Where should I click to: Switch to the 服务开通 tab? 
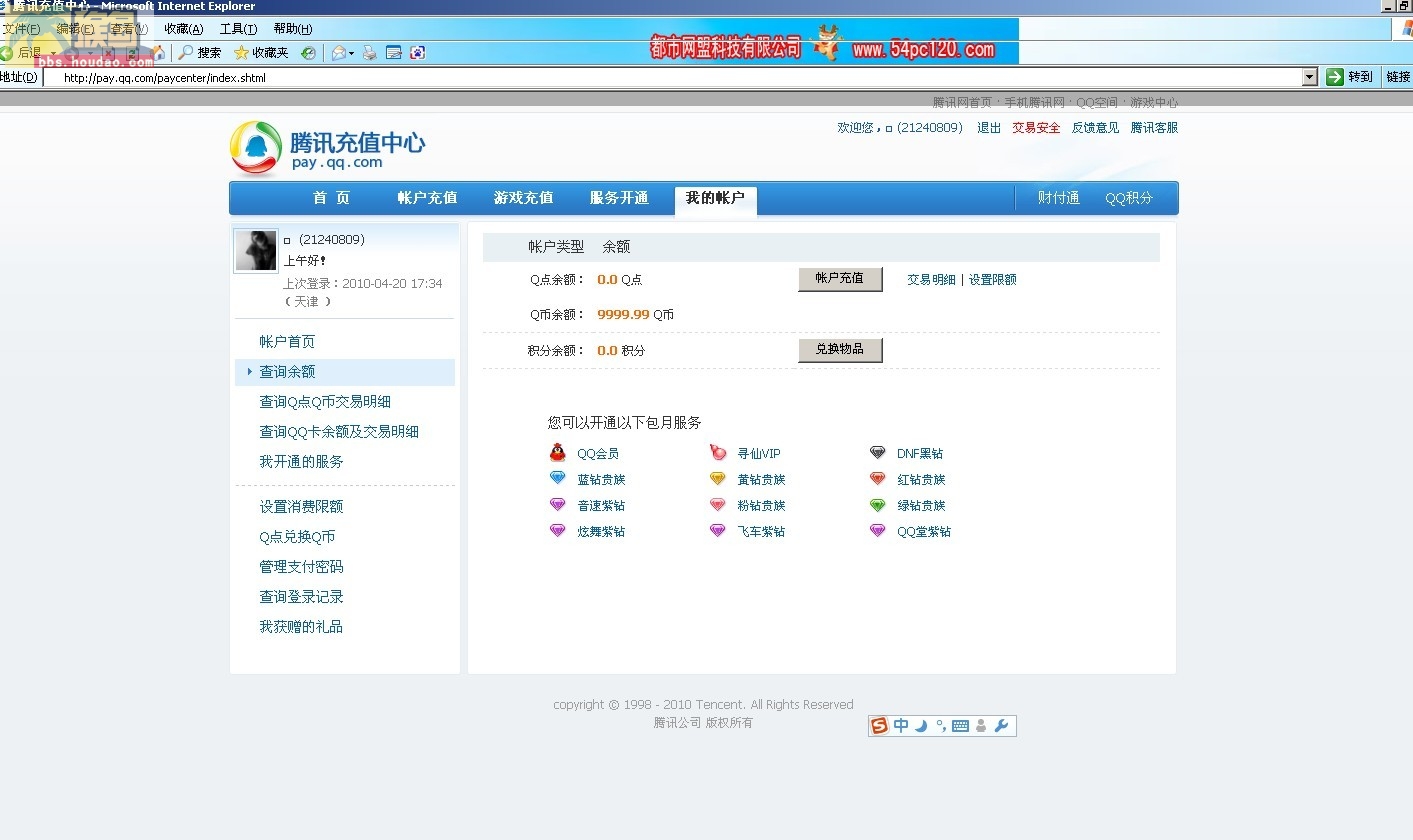coord(619,198)
